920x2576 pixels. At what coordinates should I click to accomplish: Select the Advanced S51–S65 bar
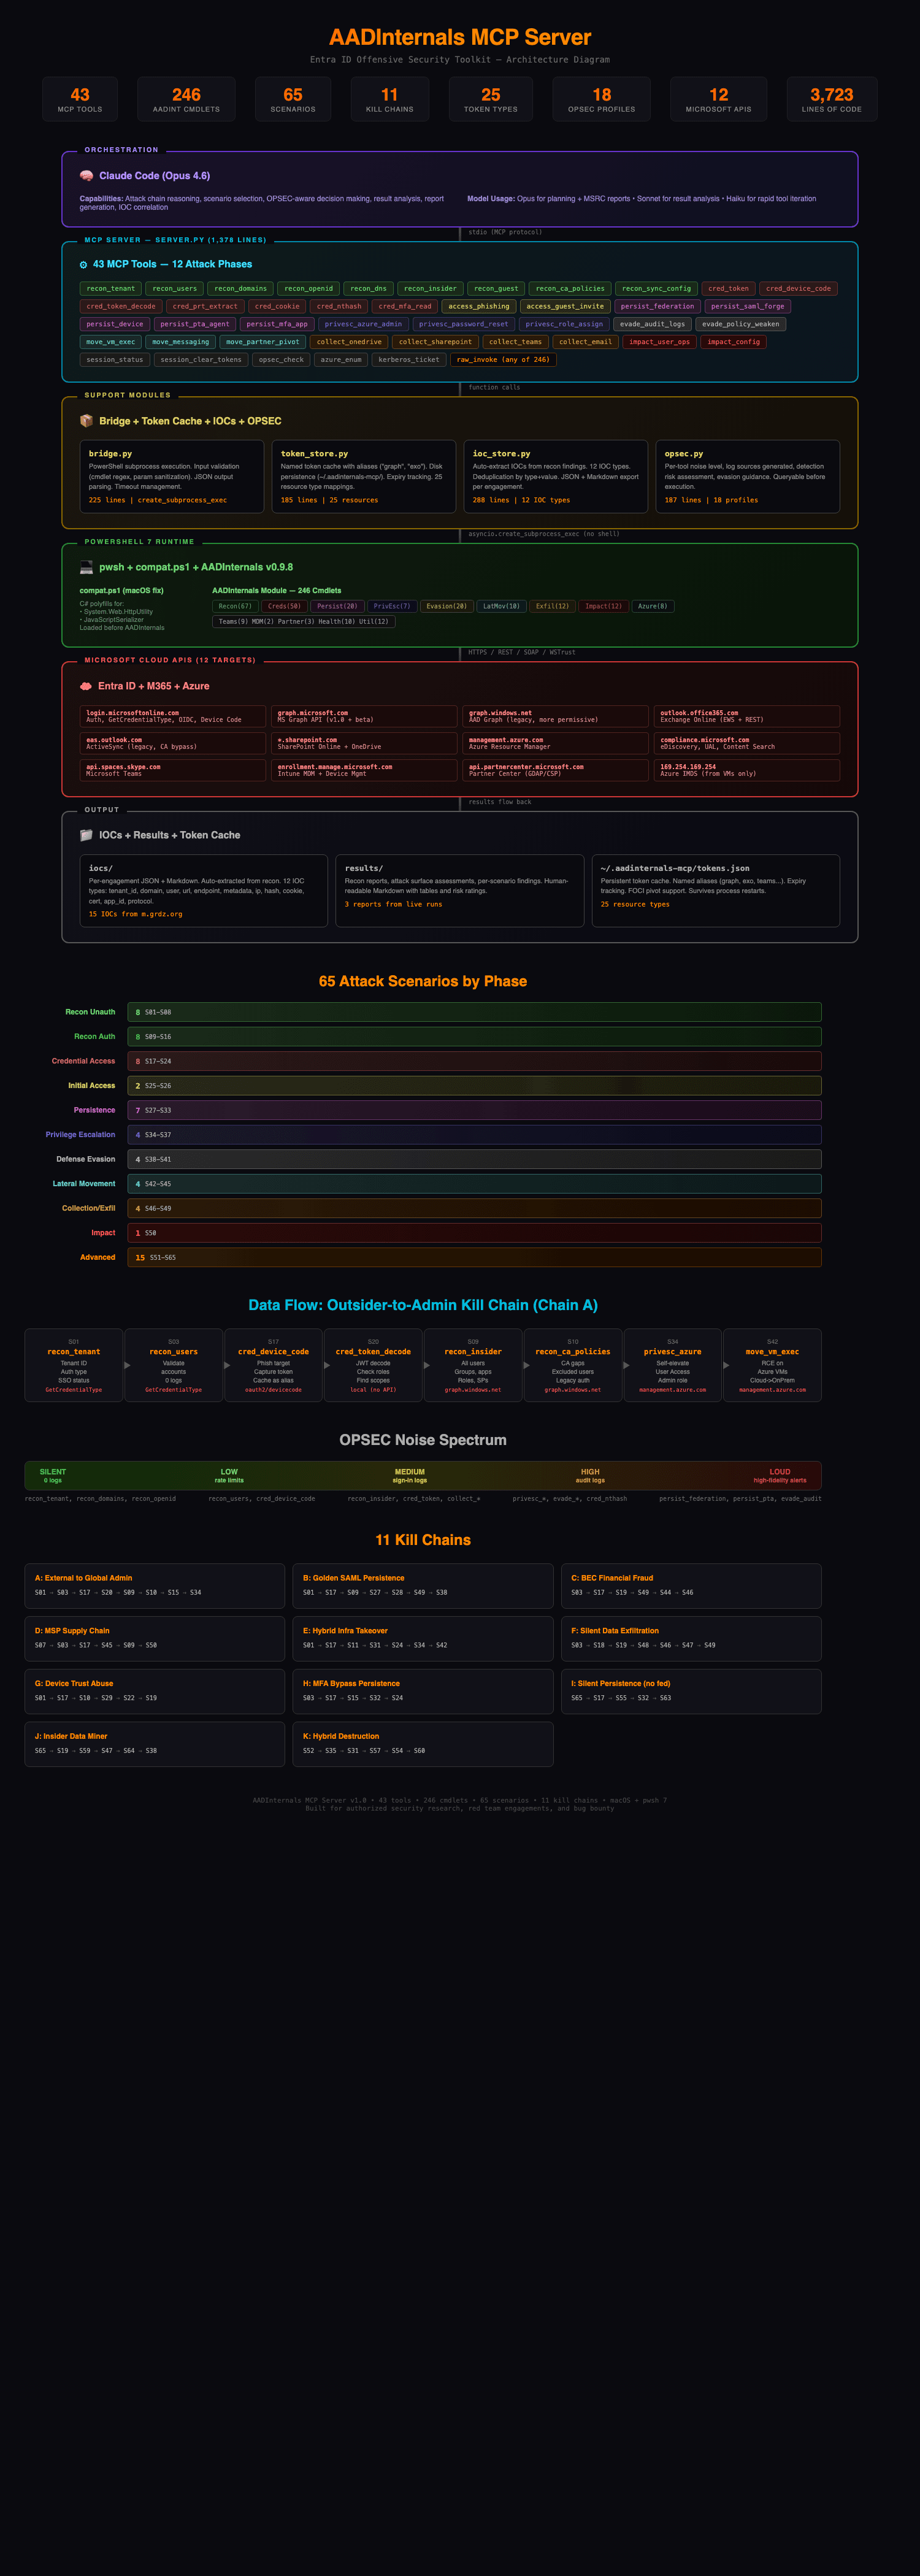pos(474,1258)
